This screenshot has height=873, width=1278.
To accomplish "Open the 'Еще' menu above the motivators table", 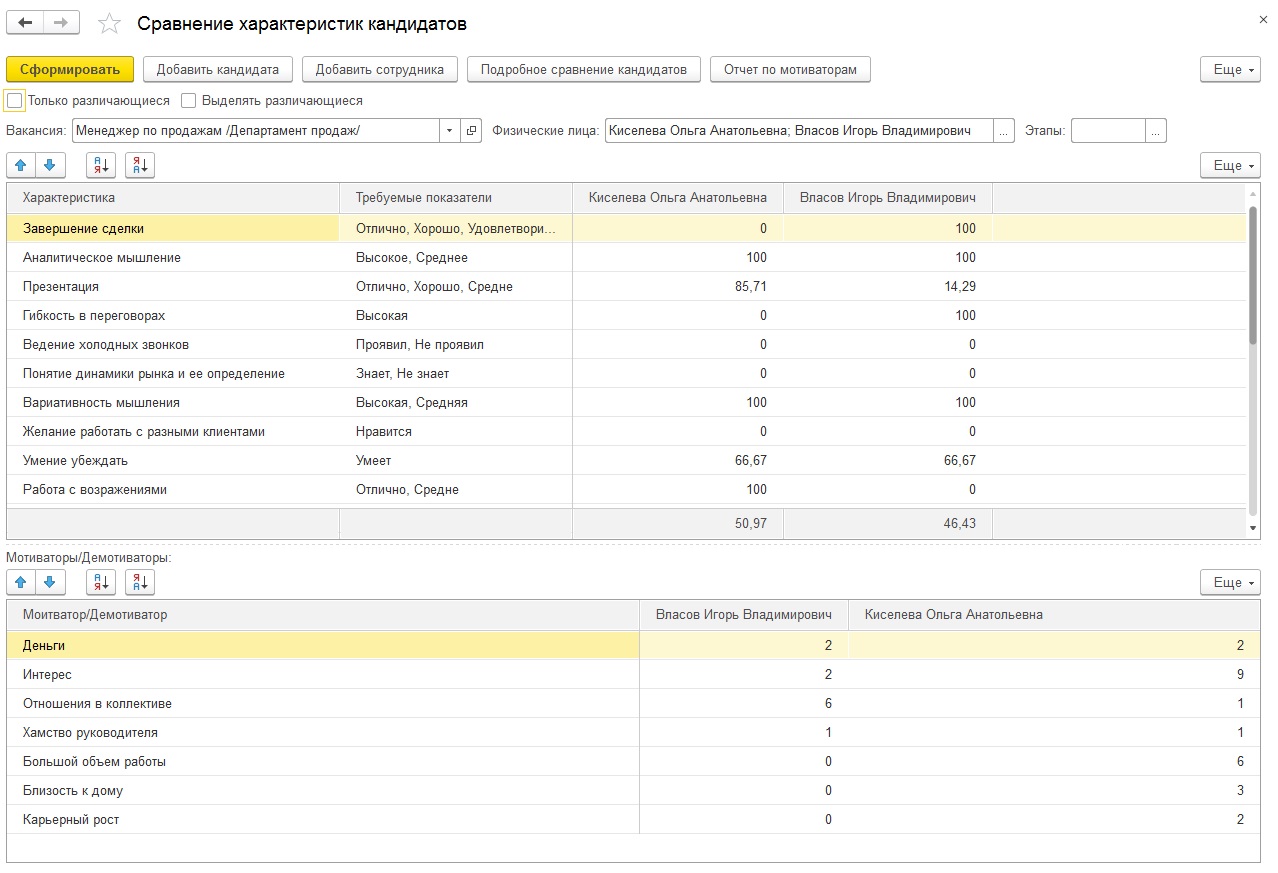I will click(1229, 583).
